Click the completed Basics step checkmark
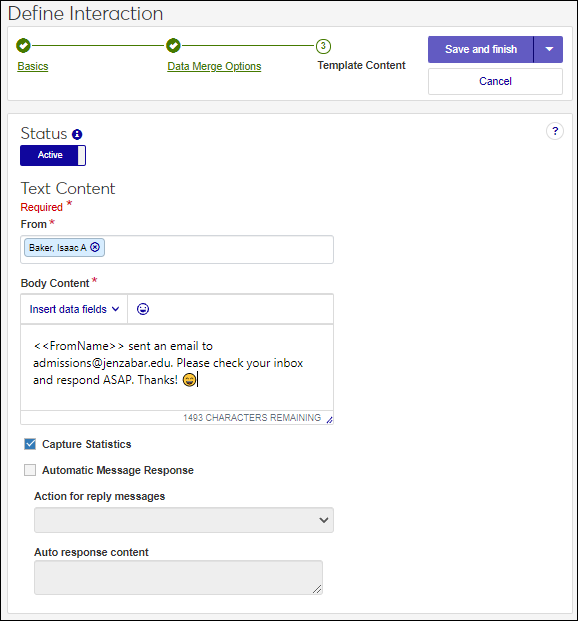 click(x=23, y=46)
